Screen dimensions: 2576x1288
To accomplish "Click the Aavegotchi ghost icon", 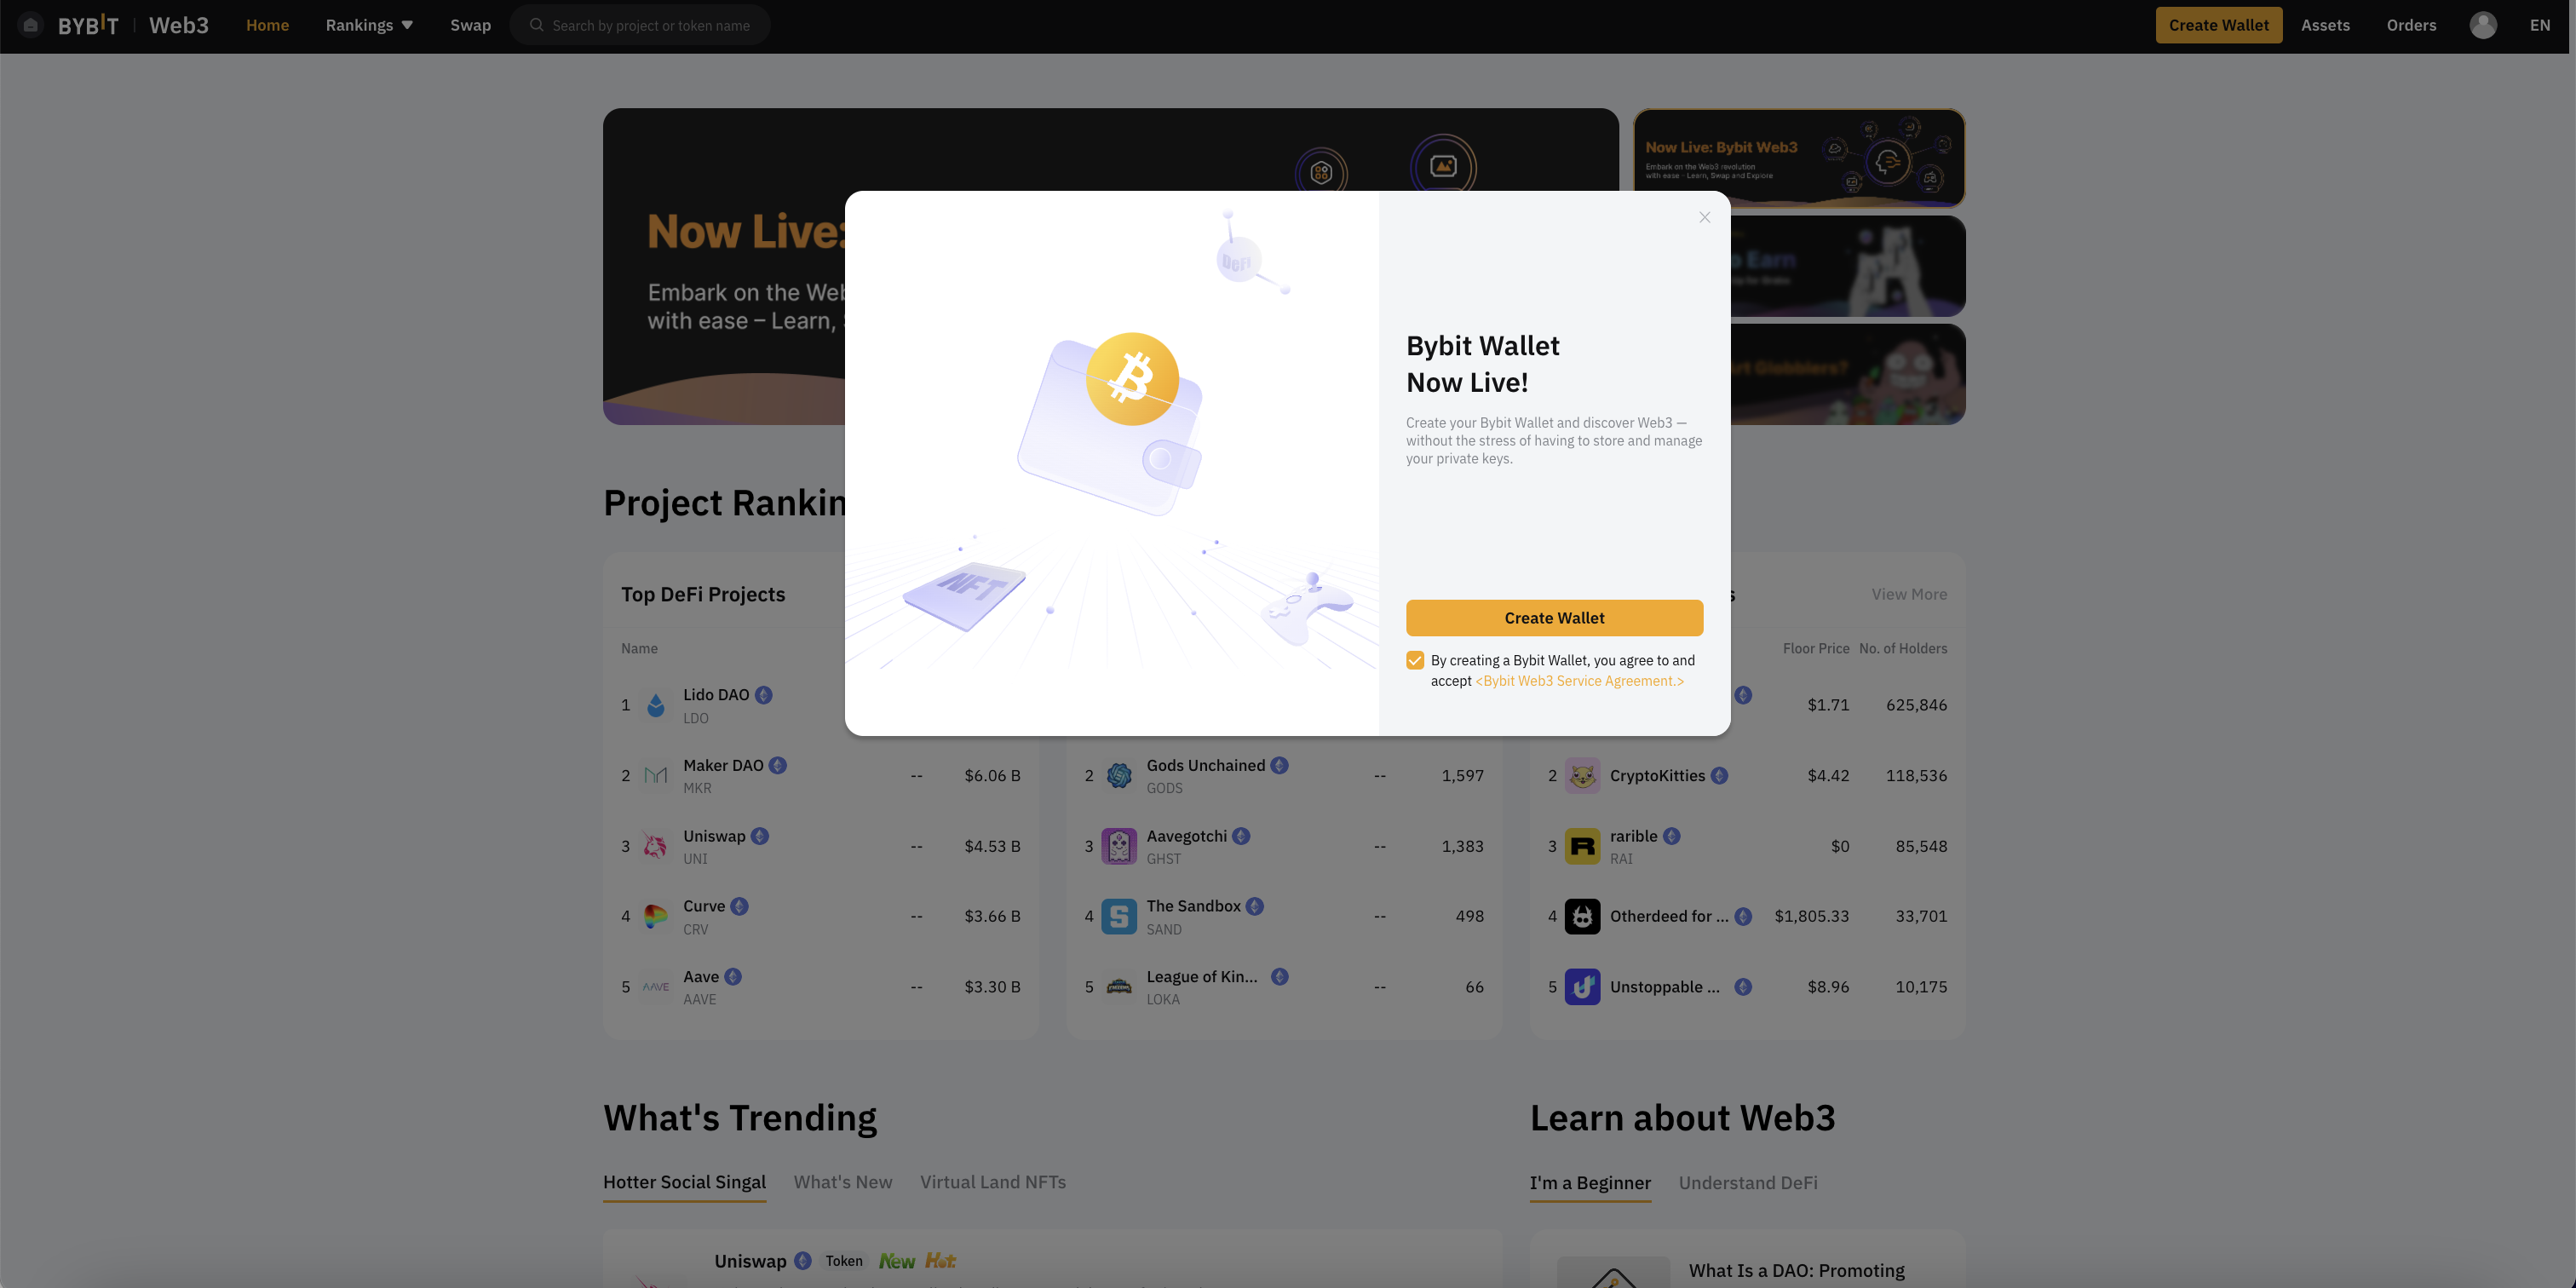I will (1119, 846).
